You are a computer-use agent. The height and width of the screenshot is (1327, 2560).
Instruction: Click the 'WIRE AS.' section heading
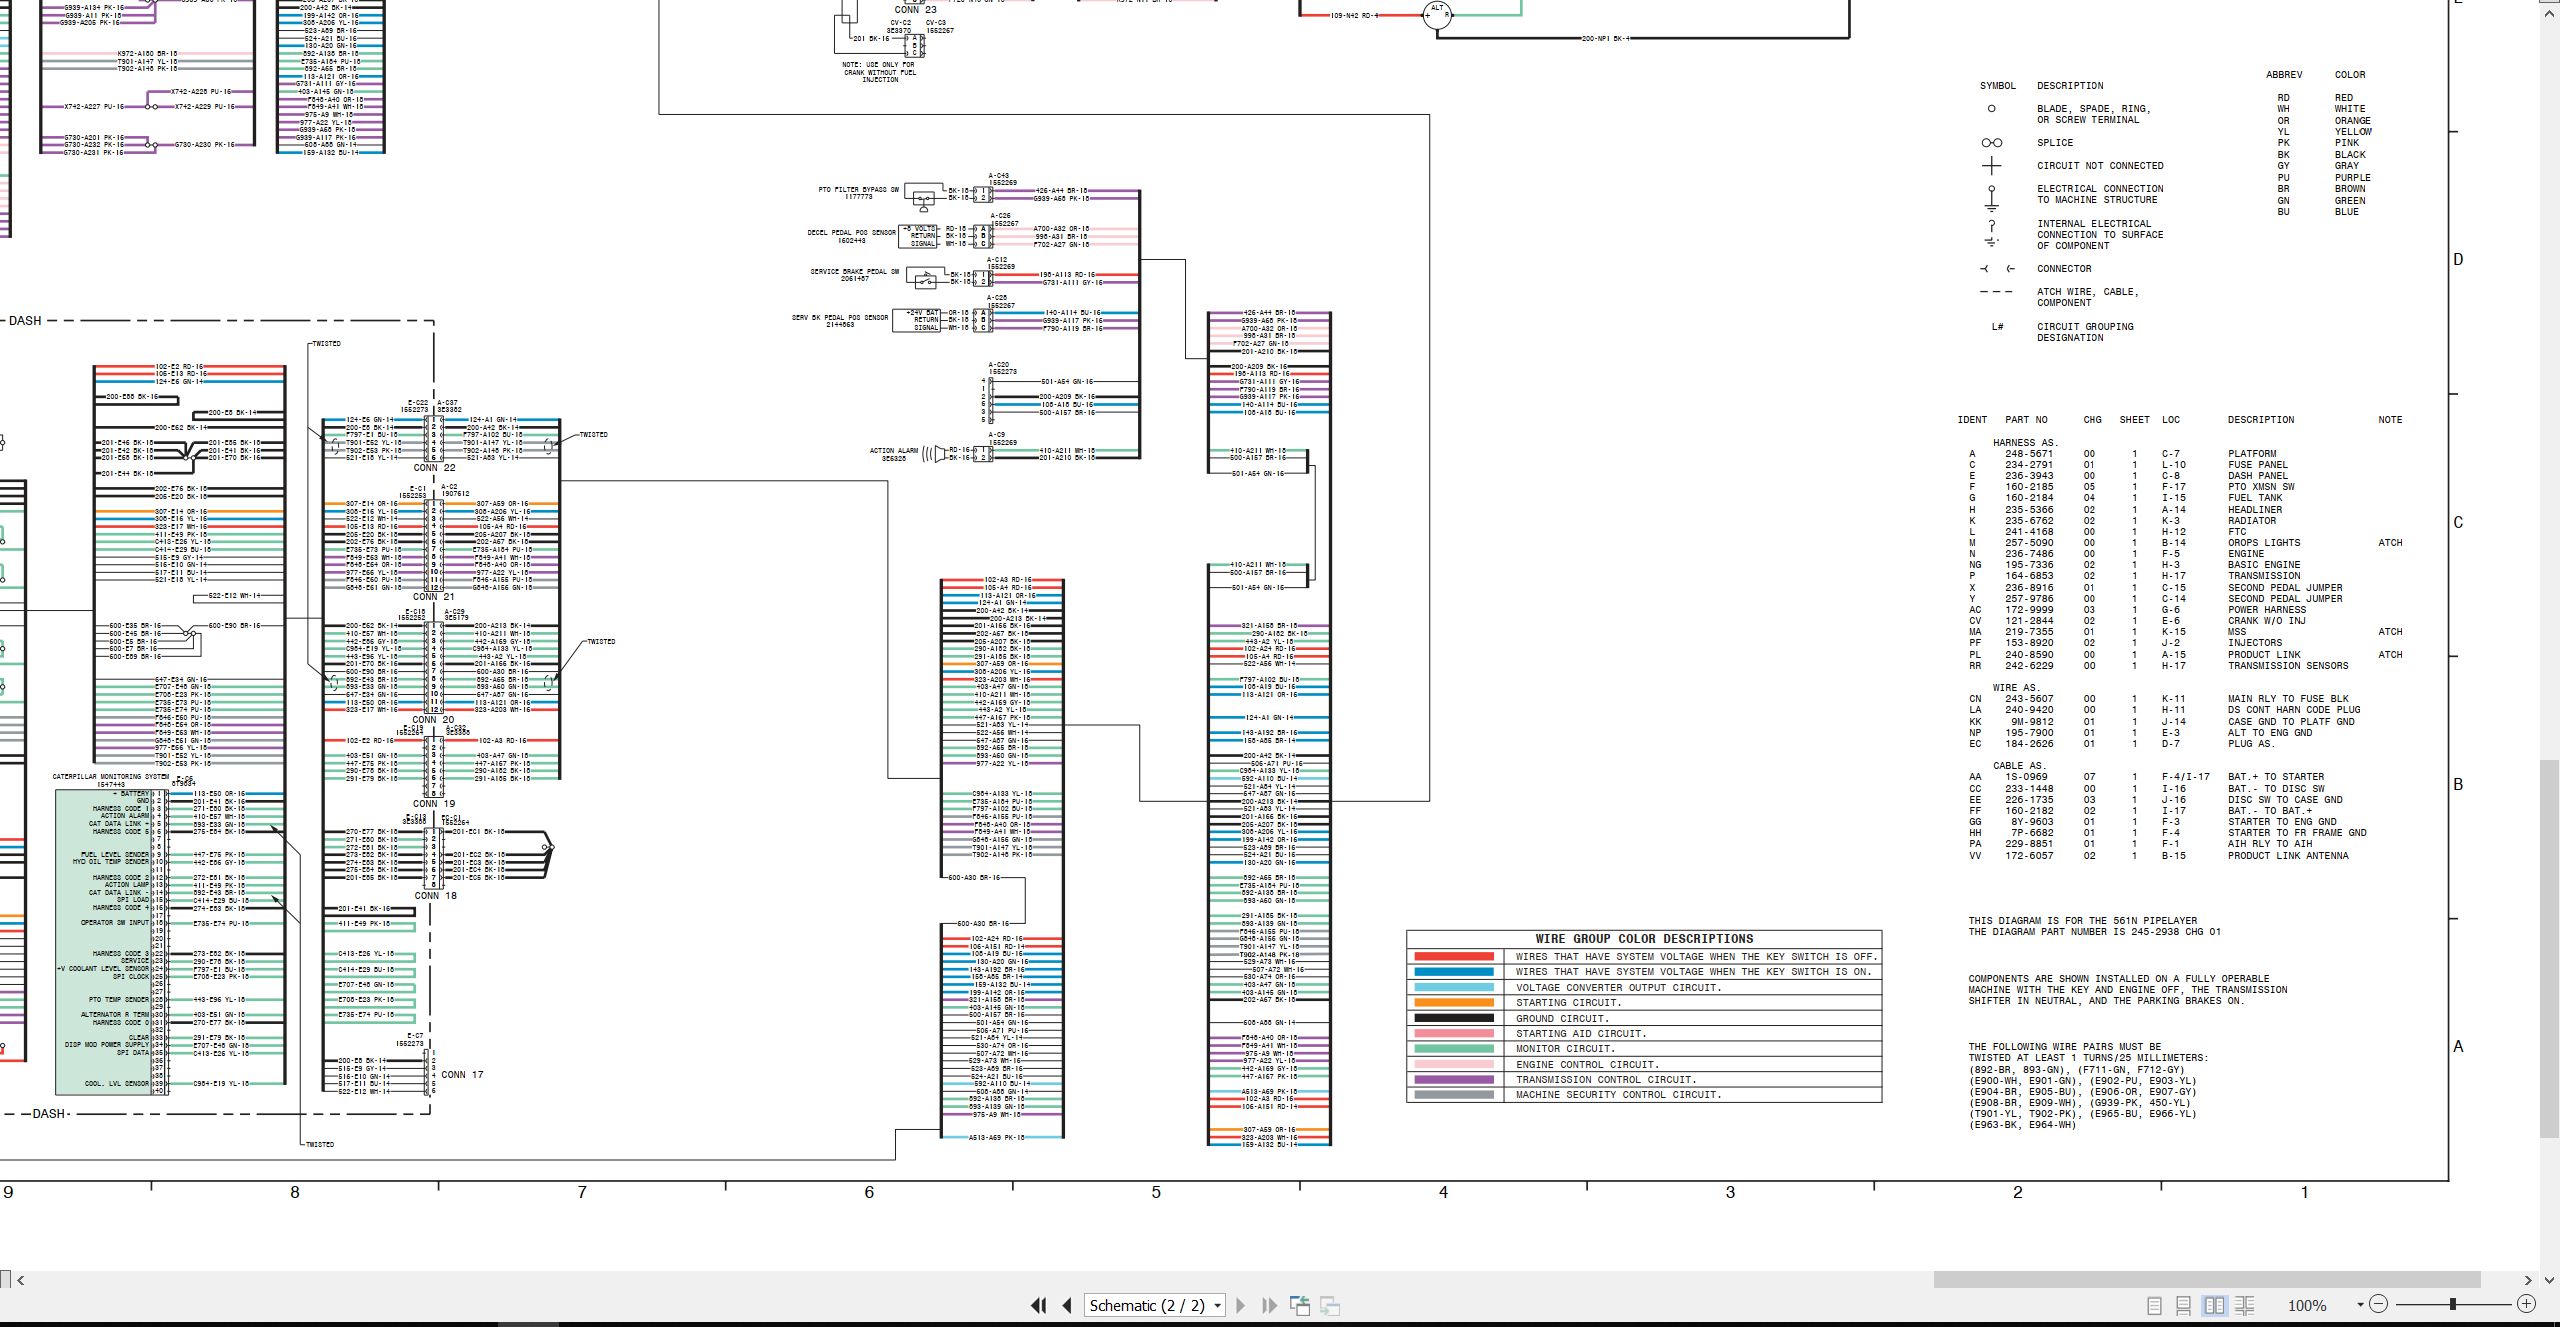click(x=2015, y=688)
